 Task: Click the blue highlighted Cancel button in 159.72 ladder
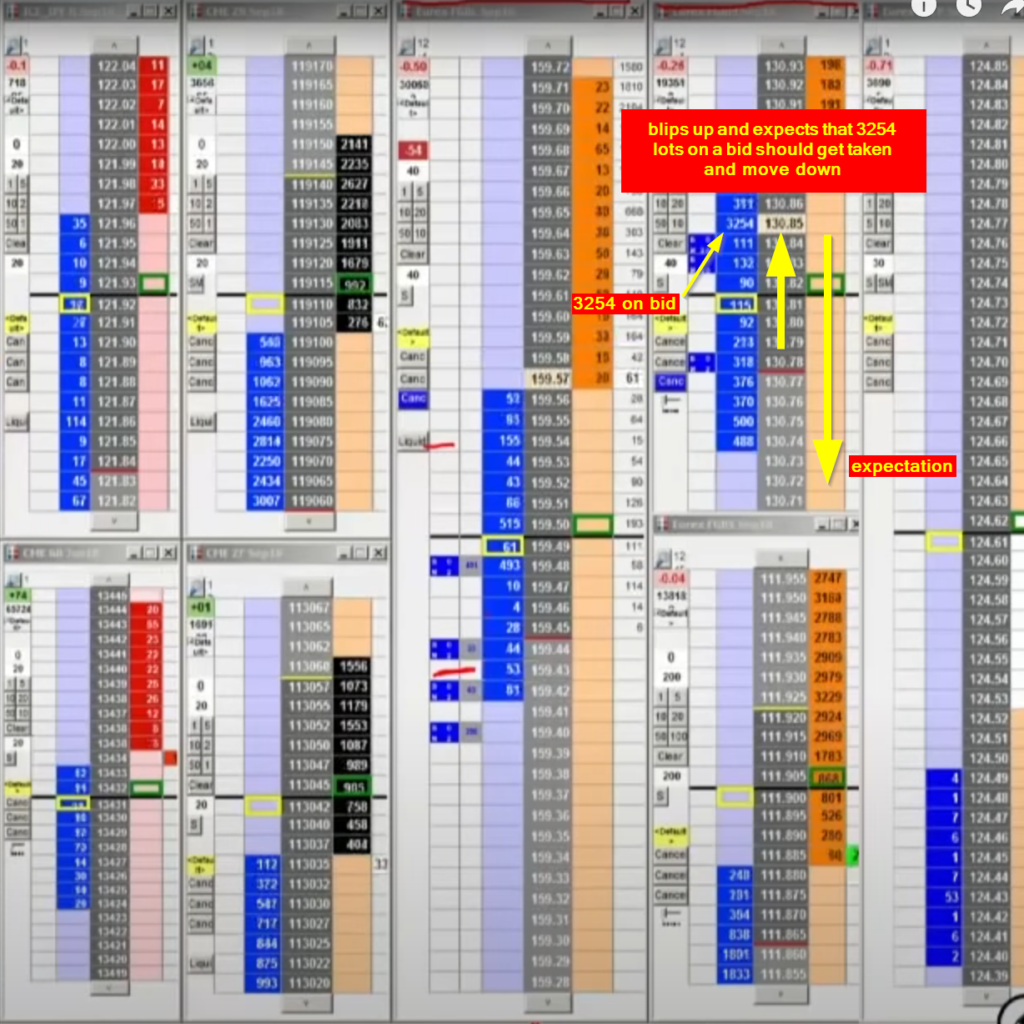click(412, 399)
